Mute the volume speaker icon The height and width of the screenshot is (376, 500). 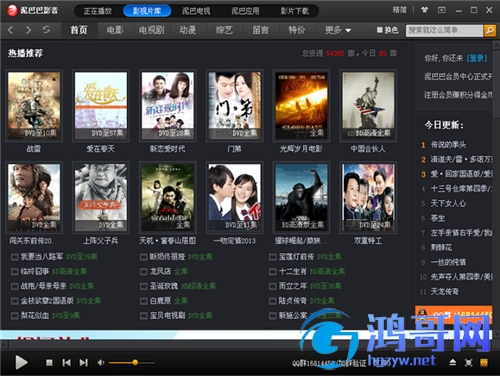click(101, 362)
